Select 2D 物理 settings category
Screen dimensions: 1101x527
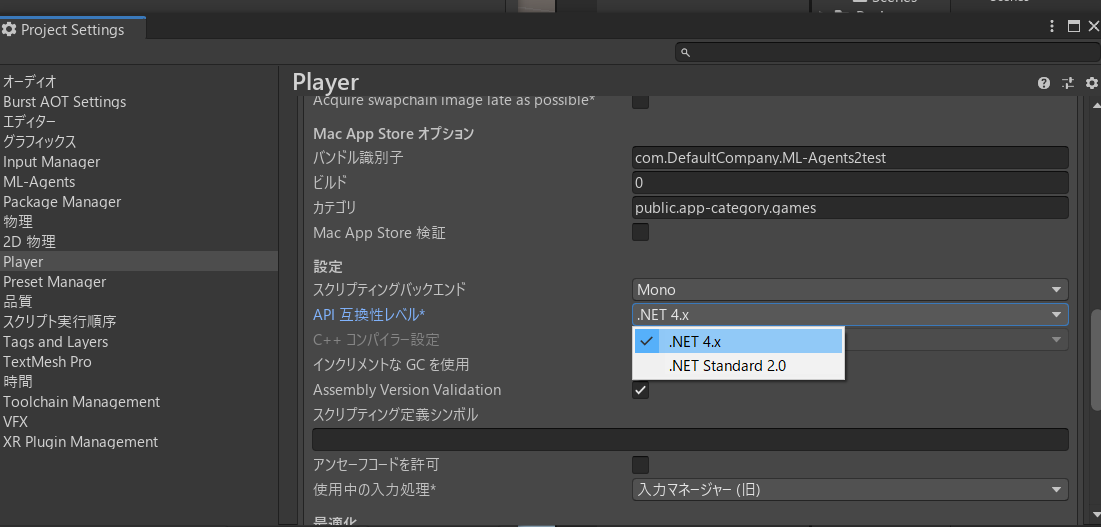tap(139, 241)
